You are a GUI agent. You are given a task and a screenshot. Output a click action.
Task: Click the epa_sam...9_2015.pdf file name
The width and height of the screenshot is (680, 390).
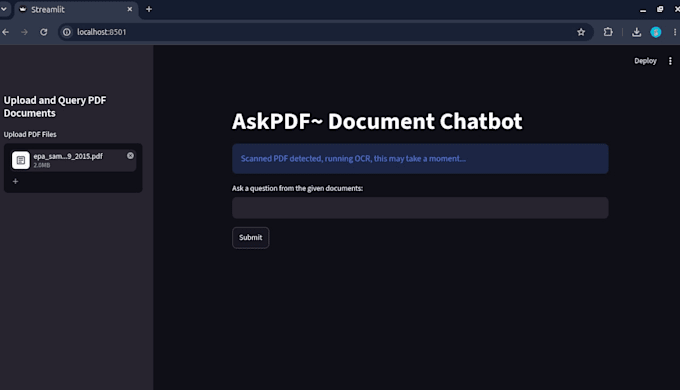coord(68,156)
